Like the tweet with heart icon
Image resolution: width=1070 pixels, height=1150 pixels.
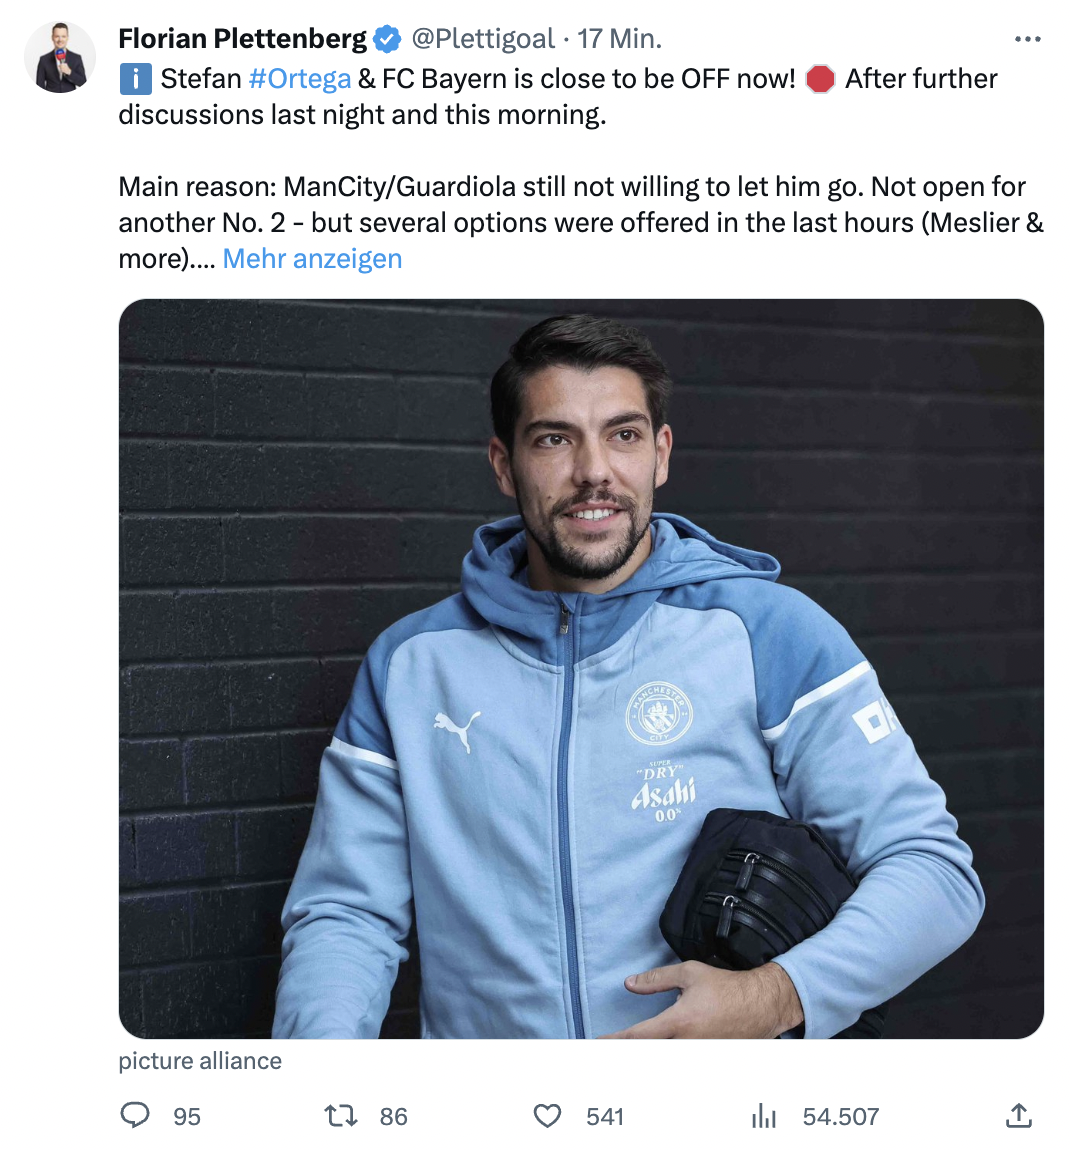pos(547,1116)
